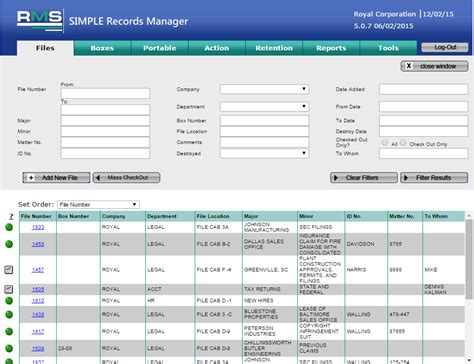Click the Box Number filter input field

pyautogui.click(x=264, y=120)
